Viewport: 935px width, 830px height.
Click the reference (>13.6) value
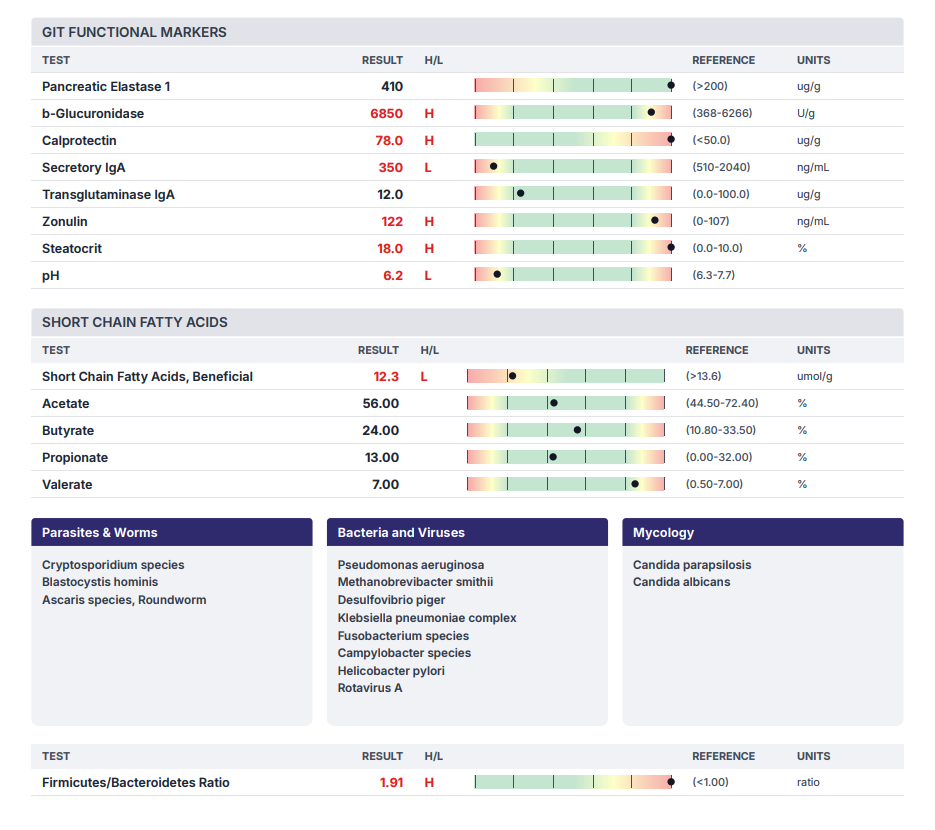click(704, 376)
